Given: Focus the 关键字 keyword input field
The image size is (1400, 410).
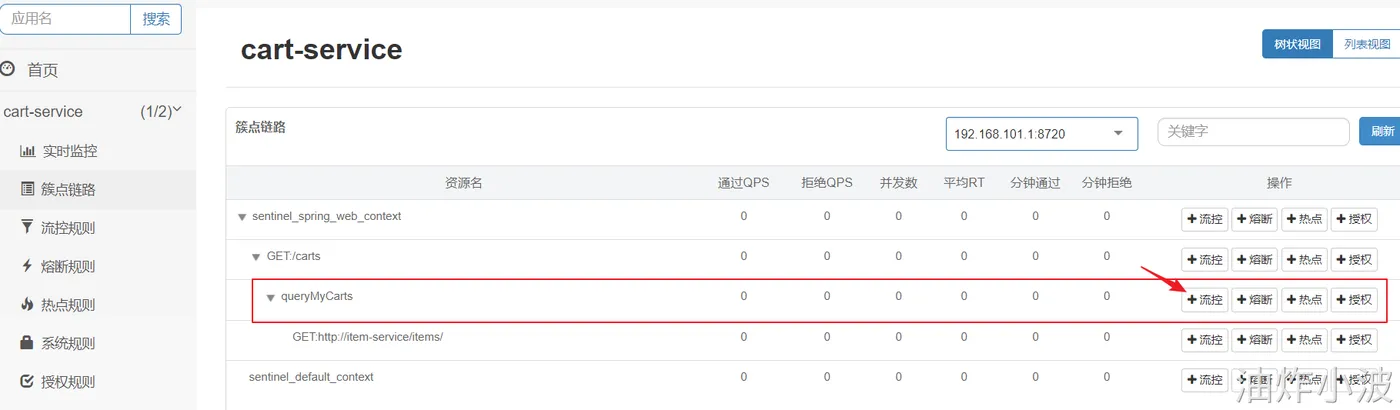Looking at the screenshot, I should pyautogui.click(x=1251, y=131).
